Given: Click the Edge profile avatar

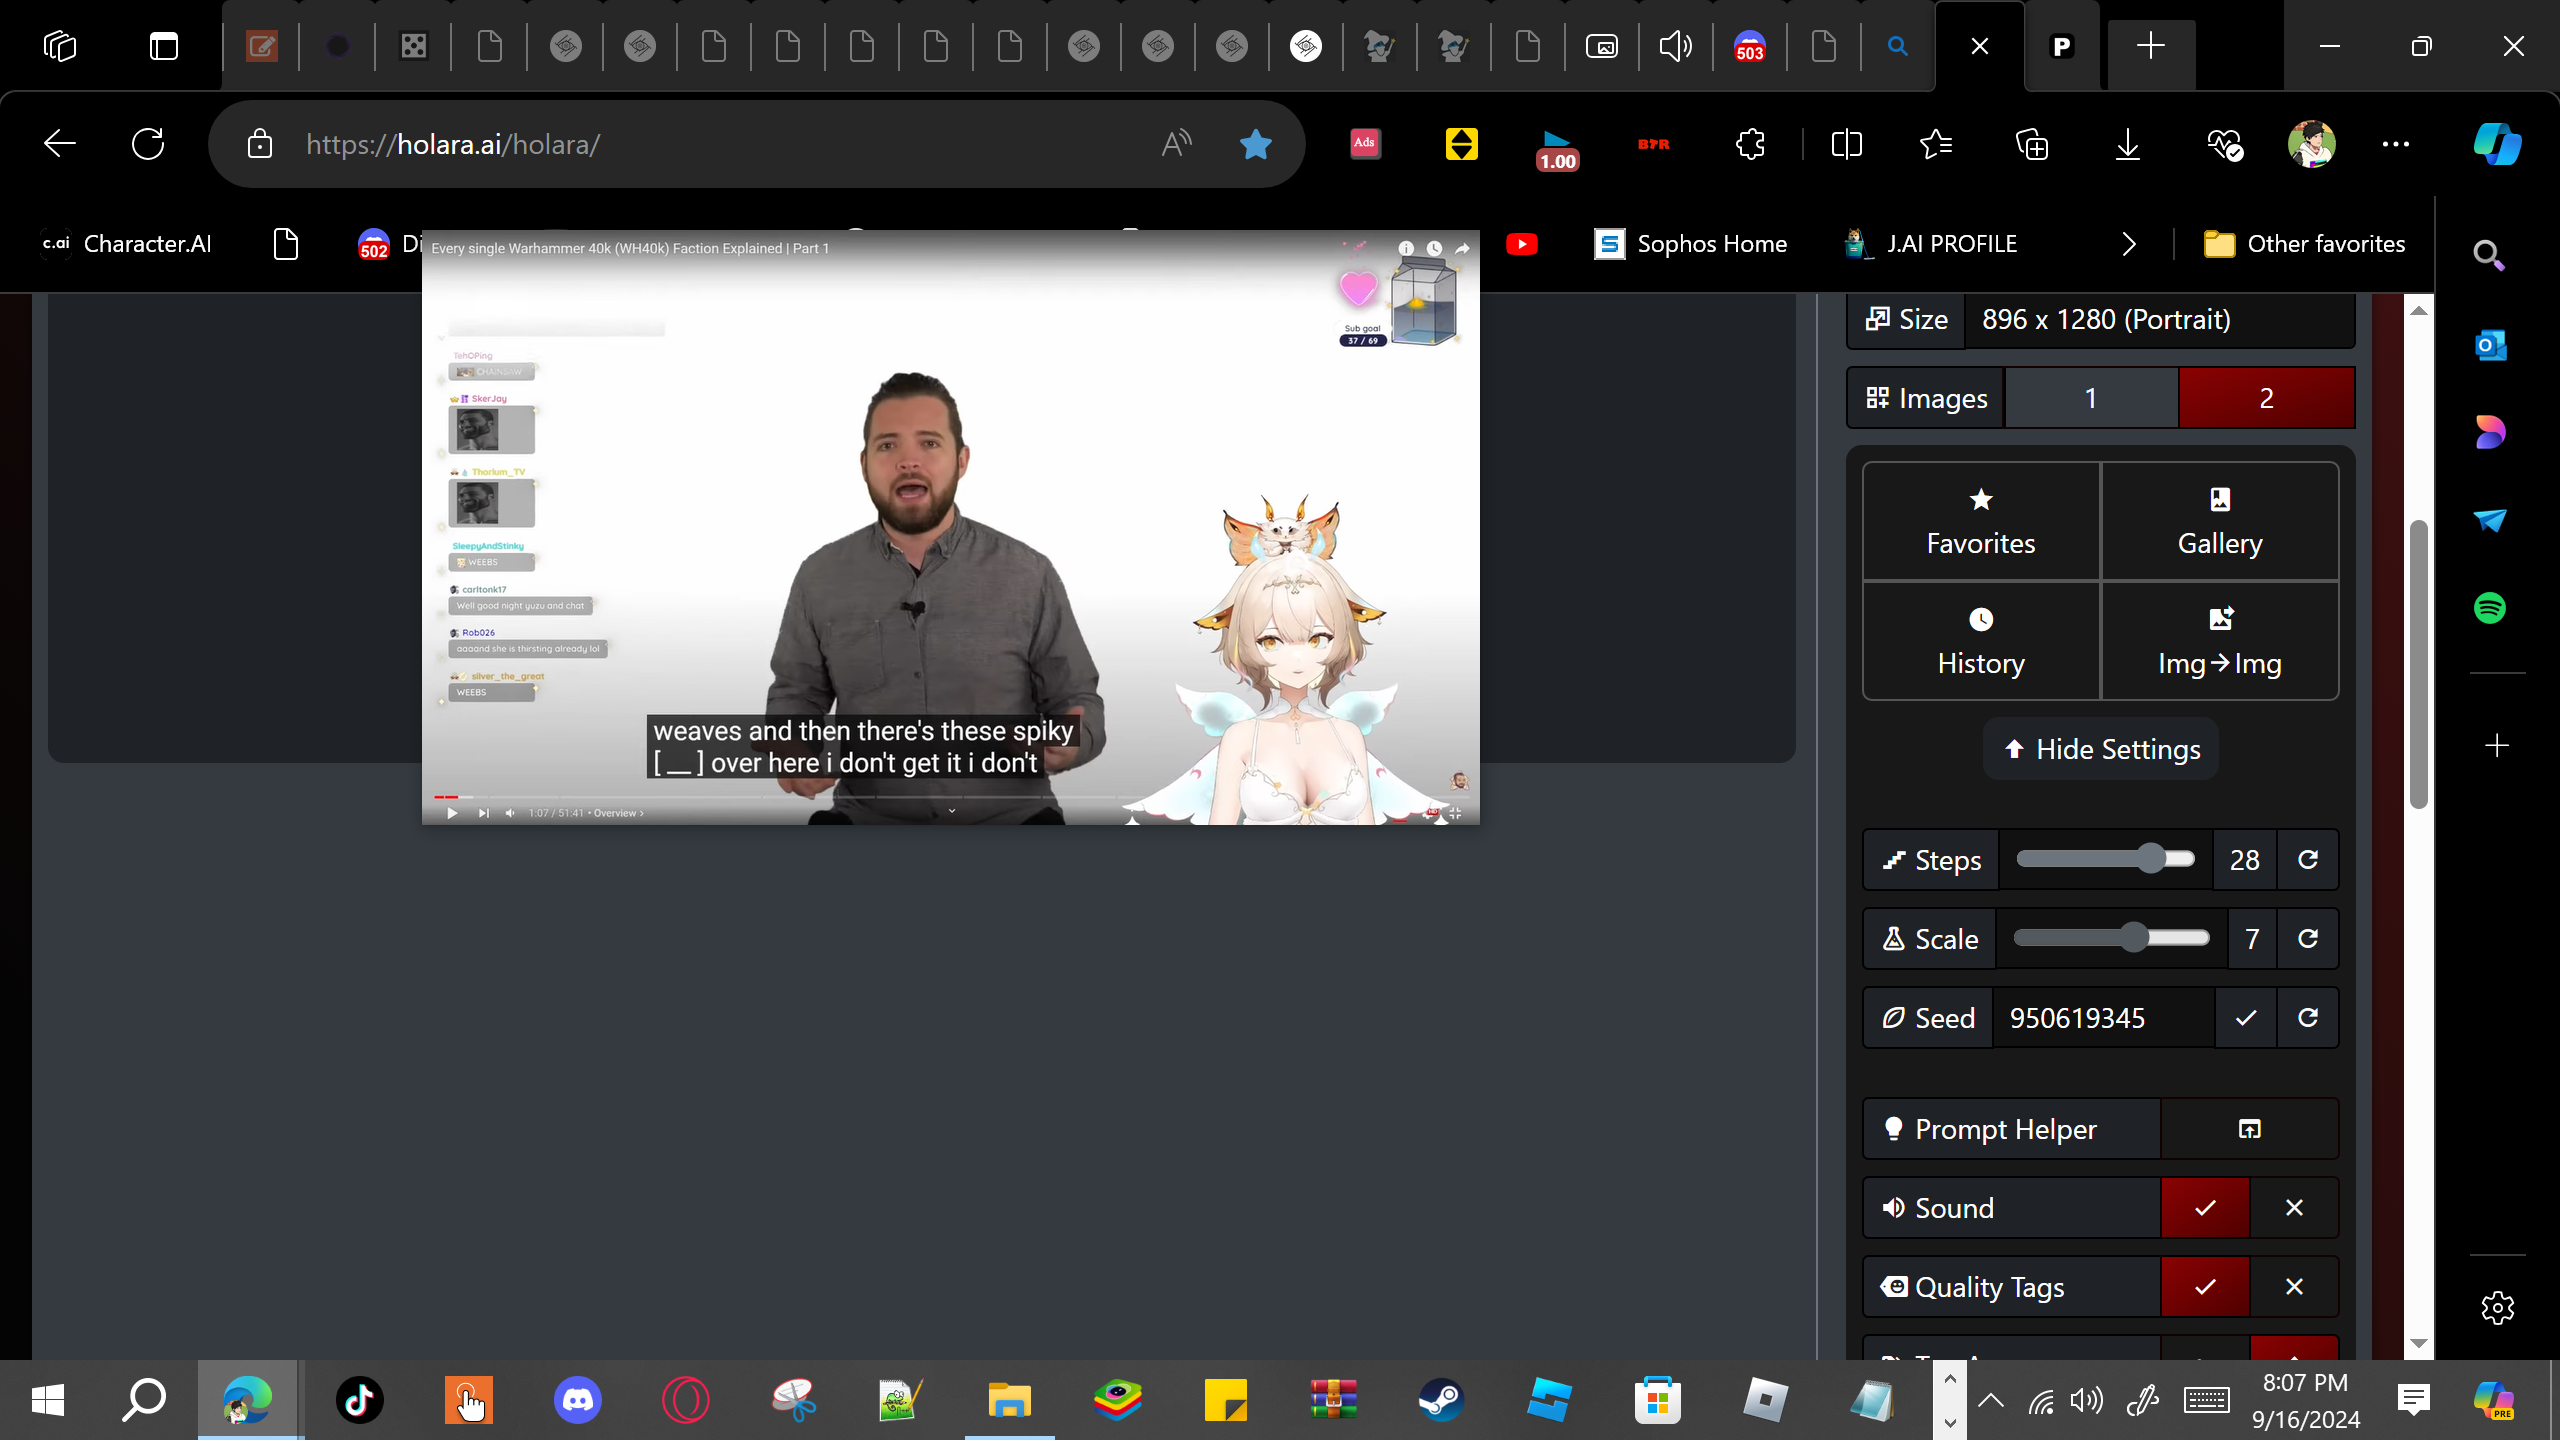Looking at the screenshot, I should tap(2311, 144).
